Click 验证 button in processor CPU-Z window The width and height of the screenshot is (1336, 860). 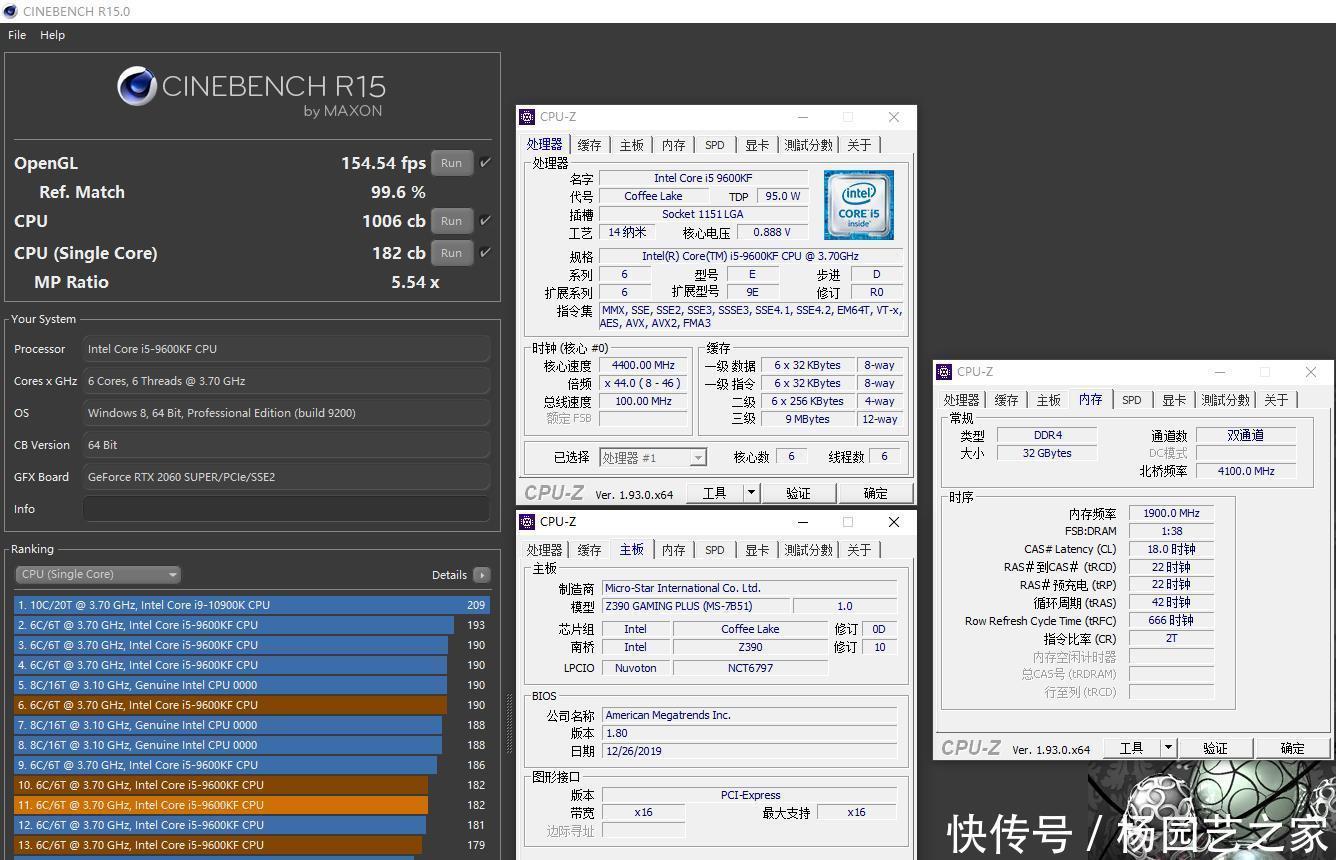798,493
